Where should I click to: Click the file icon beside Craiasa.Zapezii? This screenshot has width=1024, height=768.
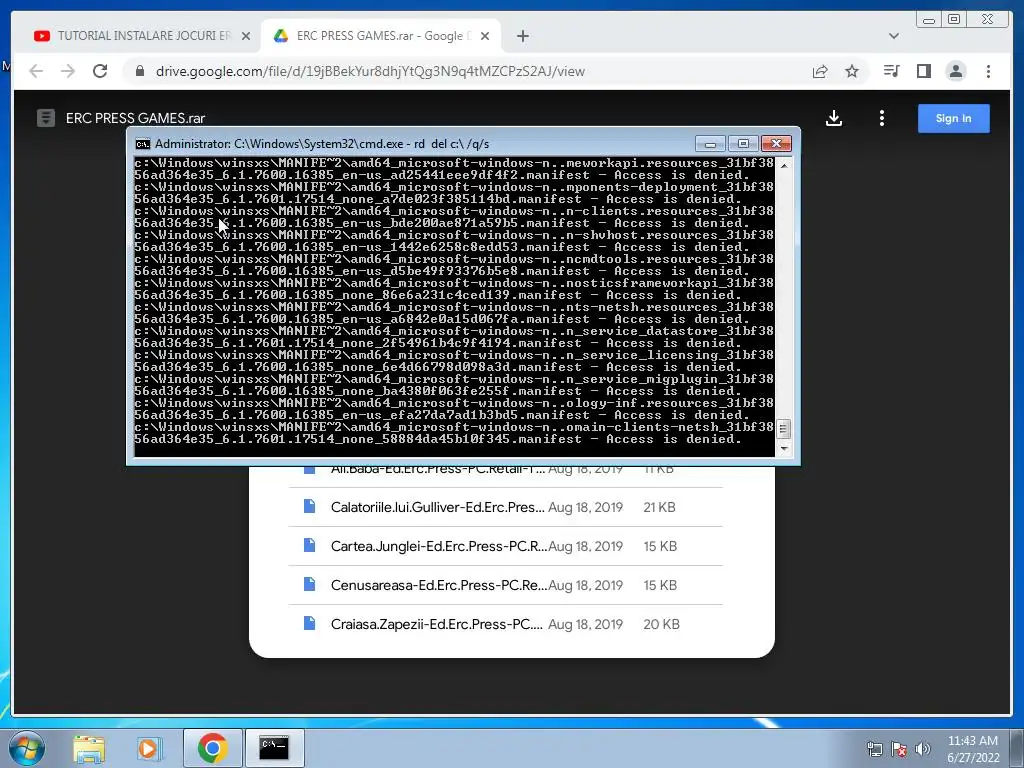310,624
